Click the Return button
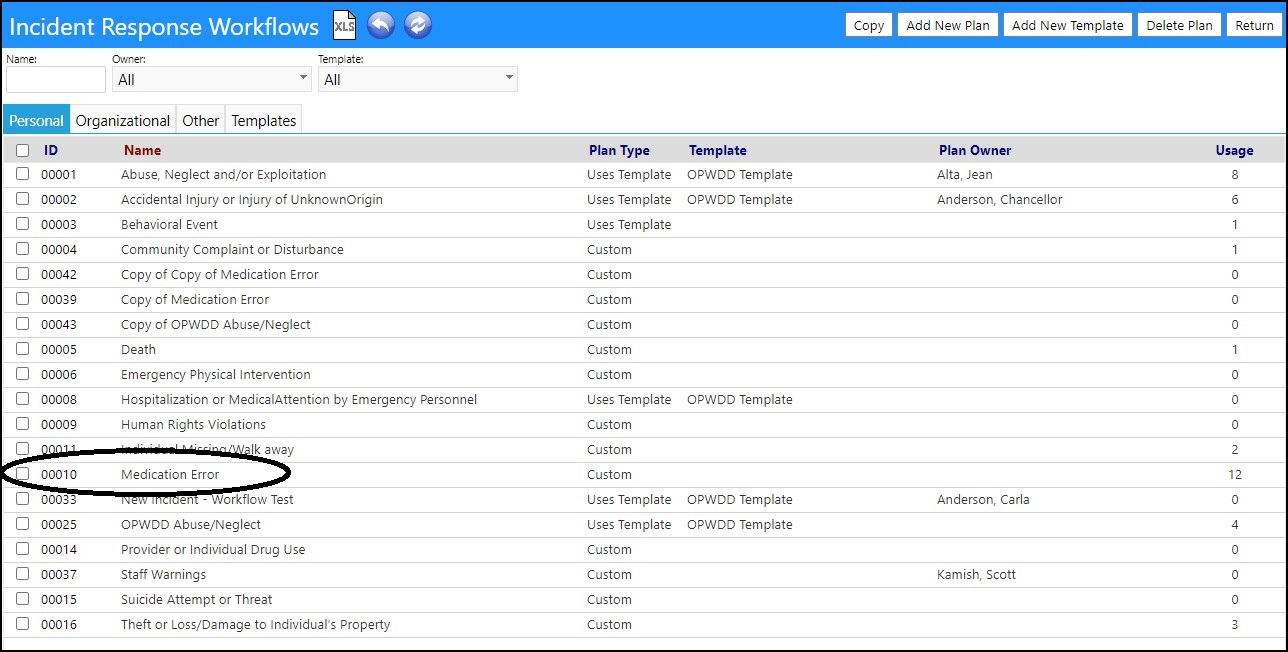 [x=1254, y=25]
